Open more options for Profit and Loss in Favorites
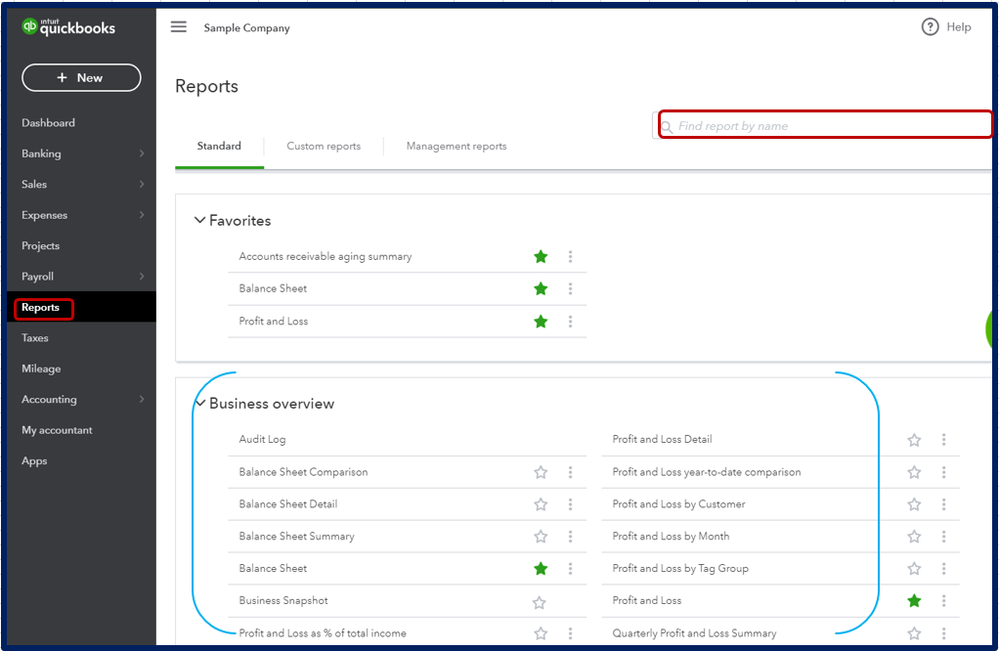The width and height of the screenshot is (999, 651). coord(570,322)
